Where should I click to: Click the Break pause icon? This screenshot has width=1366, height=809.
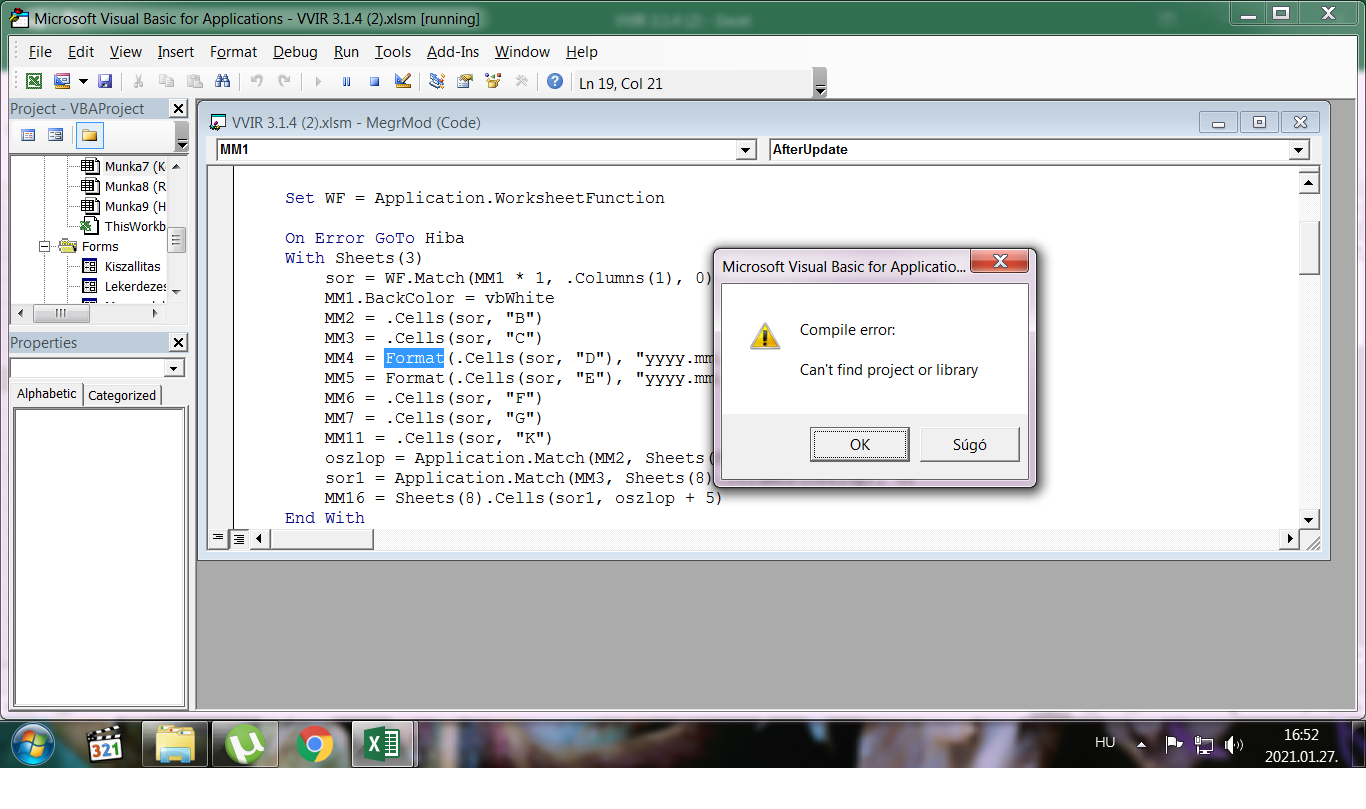(346, 82)
